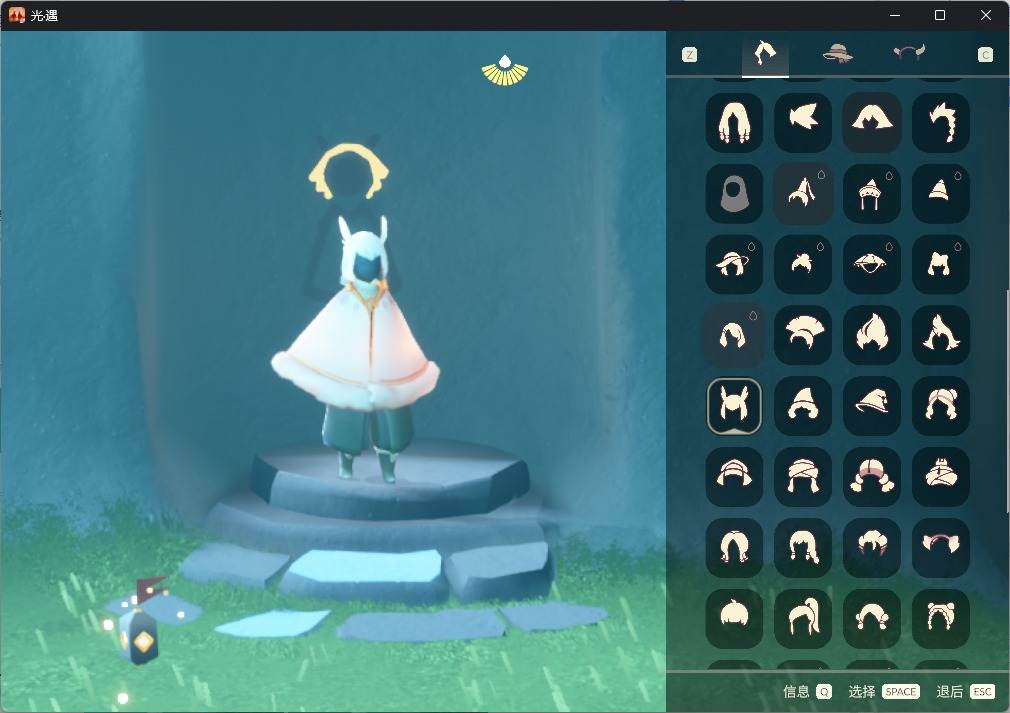Screen dimensions: 1010x713
Task: Click the Z previous-category key hint
Action: pyautogui.click(x=689, y=55)
